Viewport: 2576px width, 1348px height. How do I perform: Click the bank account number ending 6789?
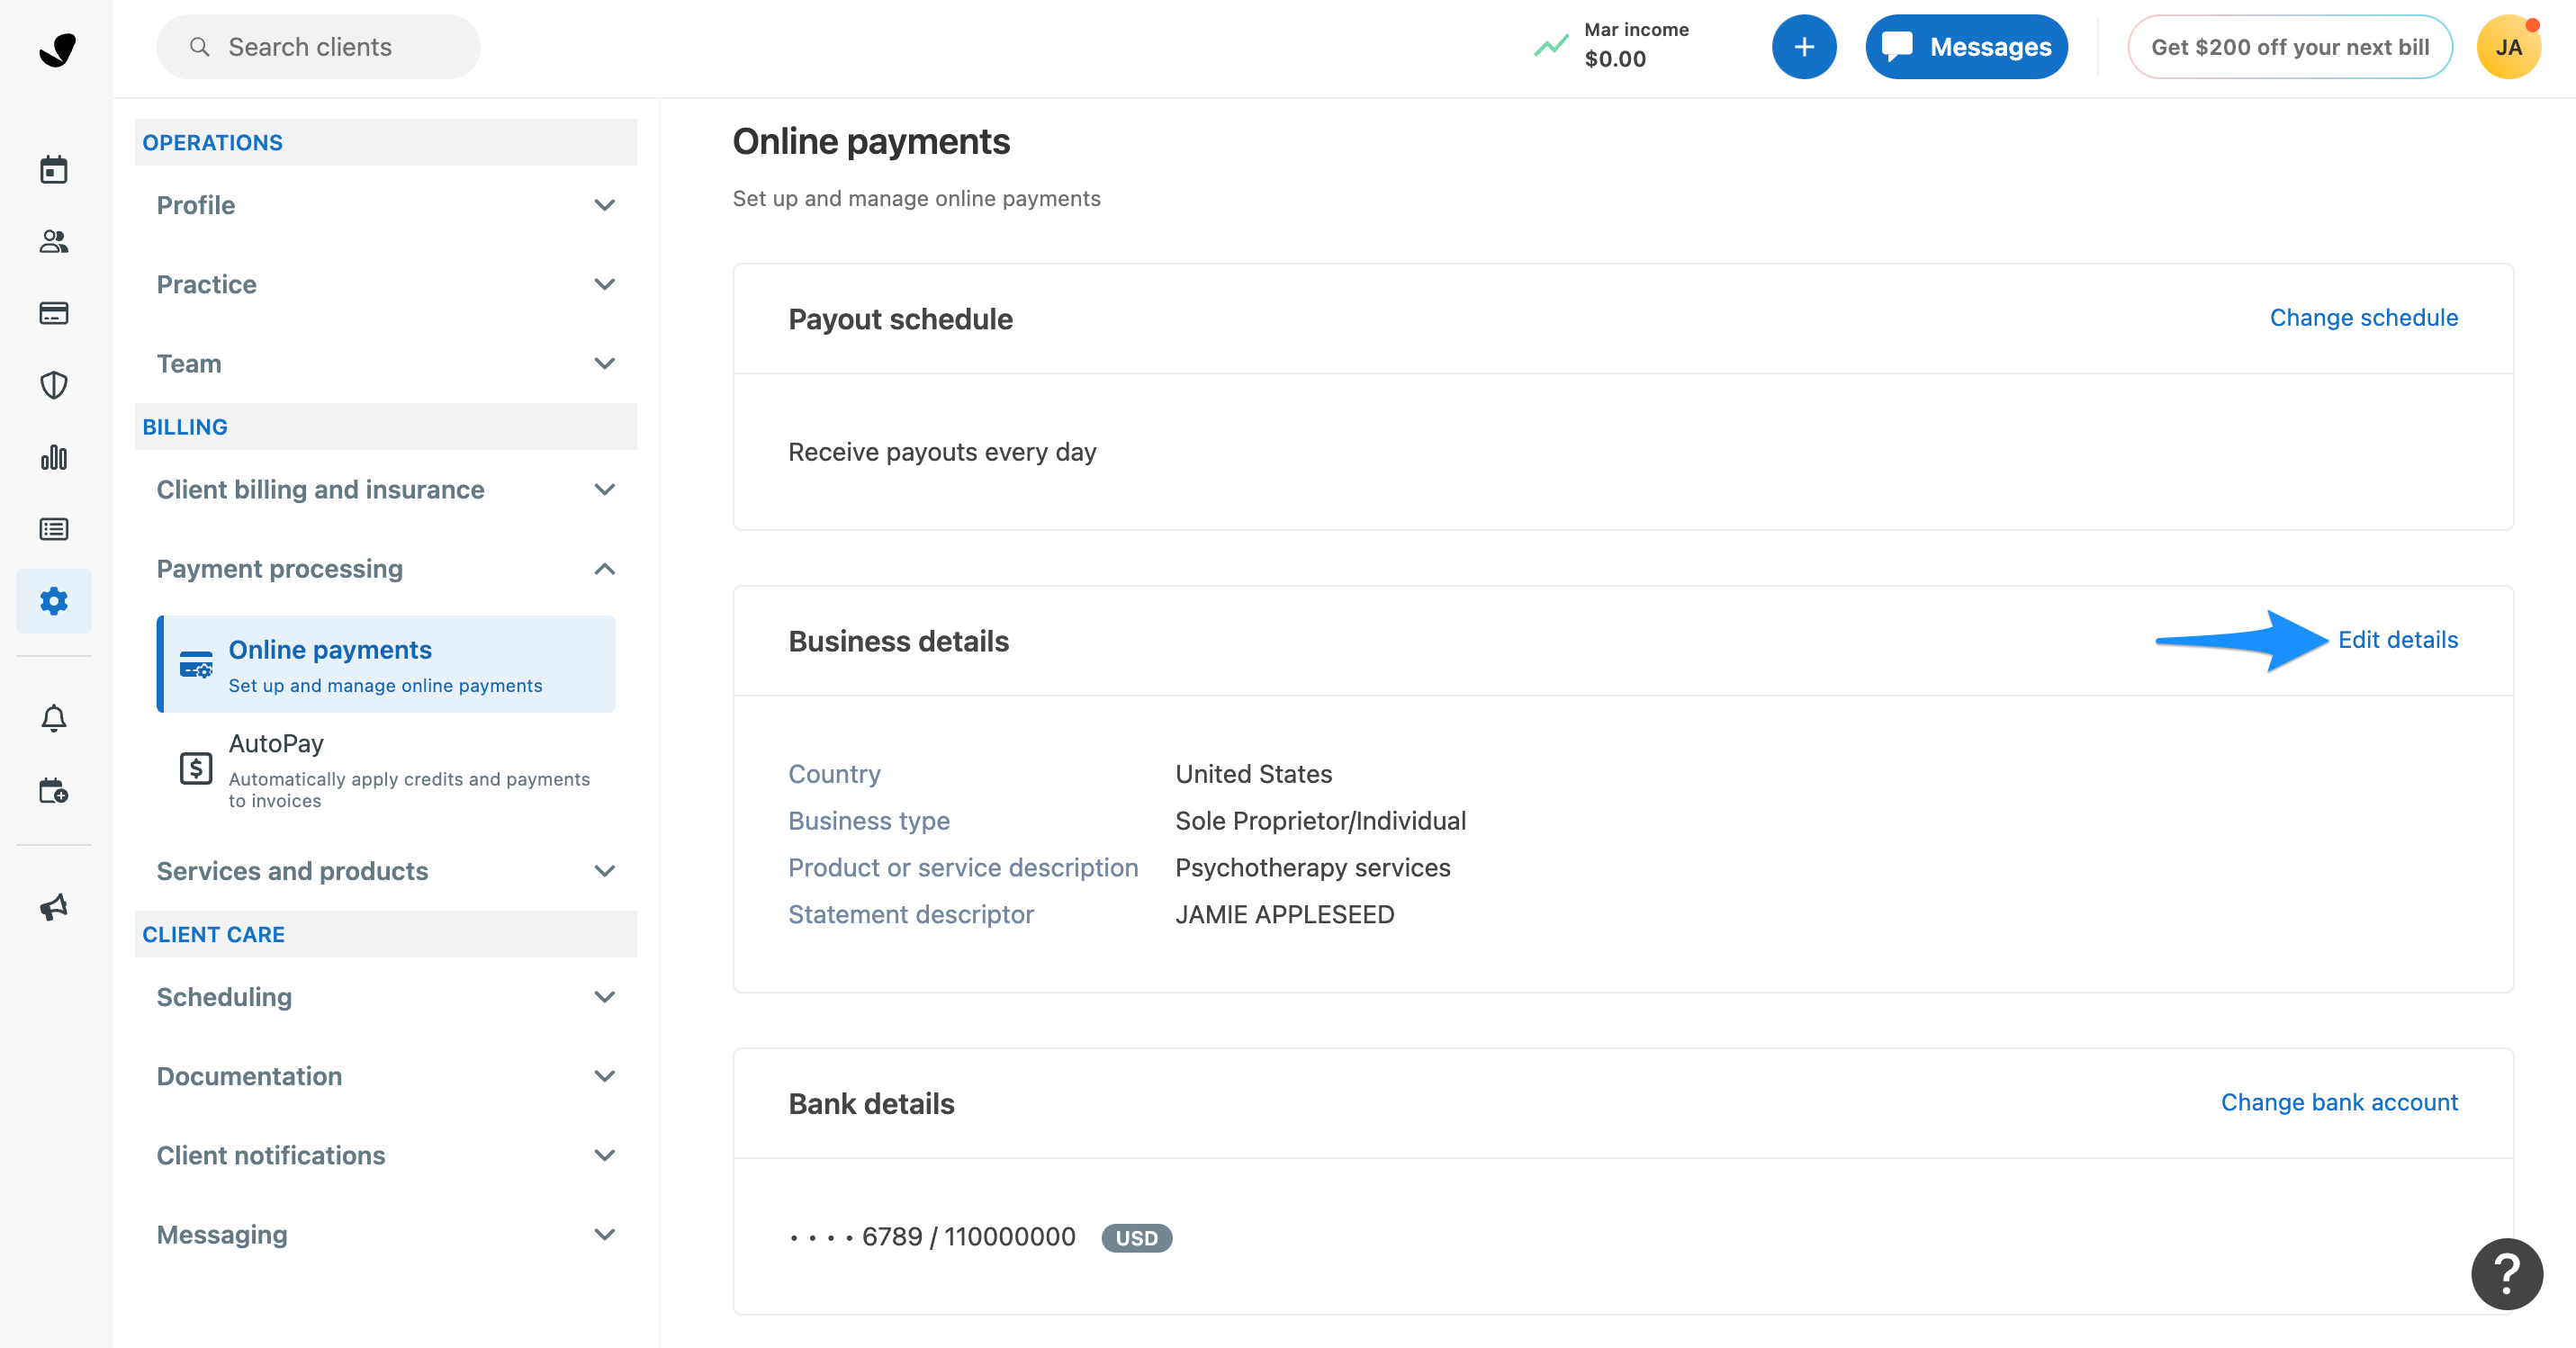coord(932,1237)
